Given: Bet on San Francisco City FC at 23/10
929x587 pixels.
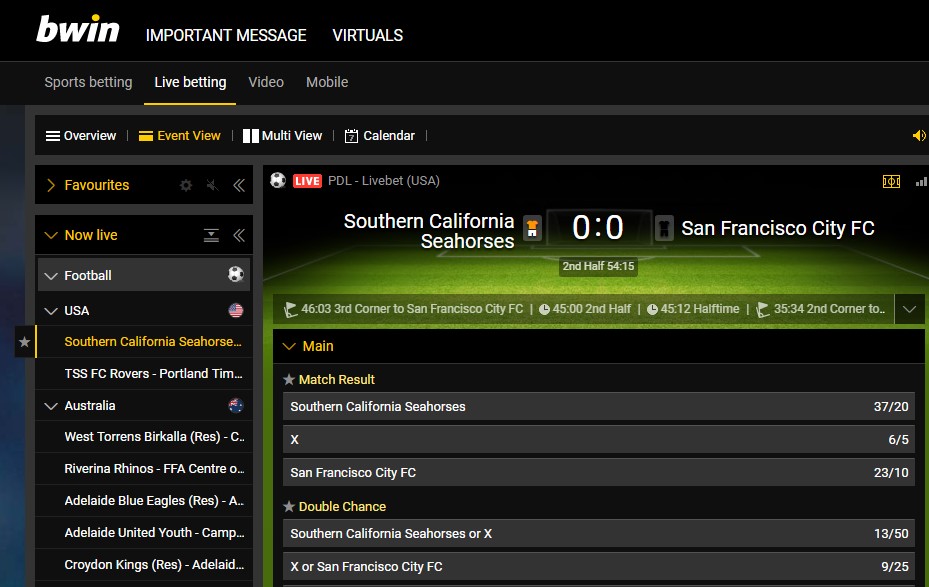Looking at the screenshot, I should [x=599, y=473].
